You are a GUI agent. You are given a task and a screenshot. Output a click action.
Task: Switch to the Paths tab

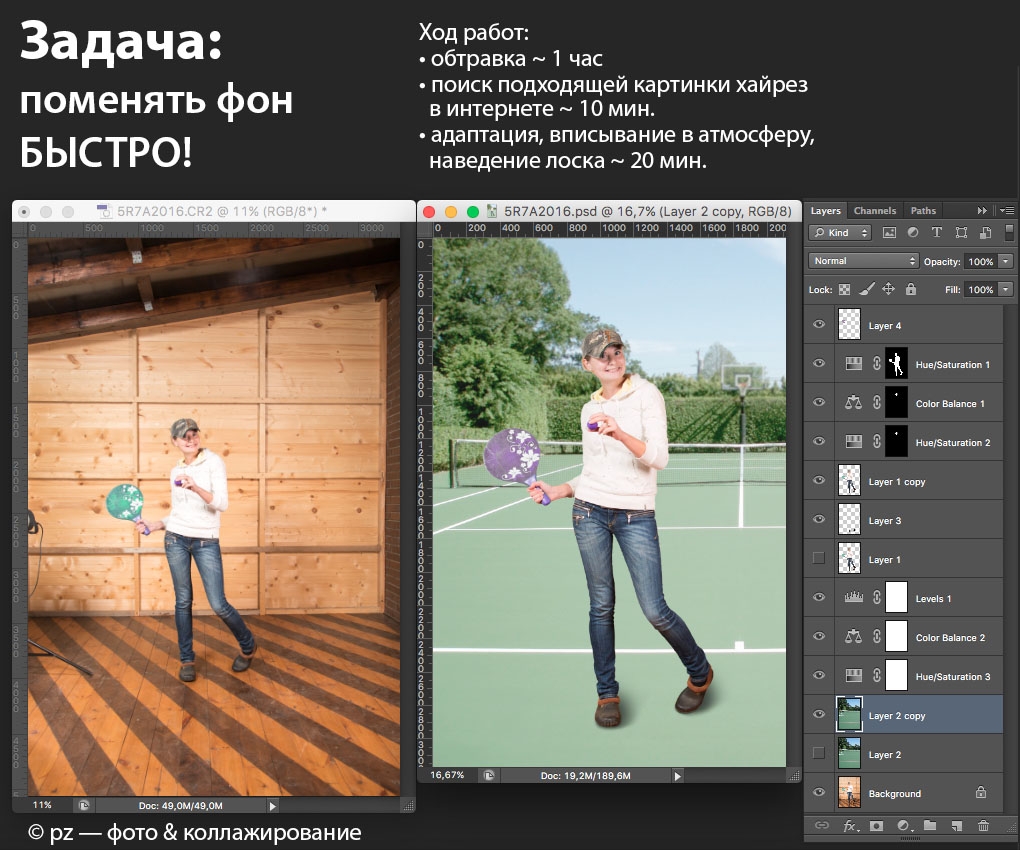923,211
